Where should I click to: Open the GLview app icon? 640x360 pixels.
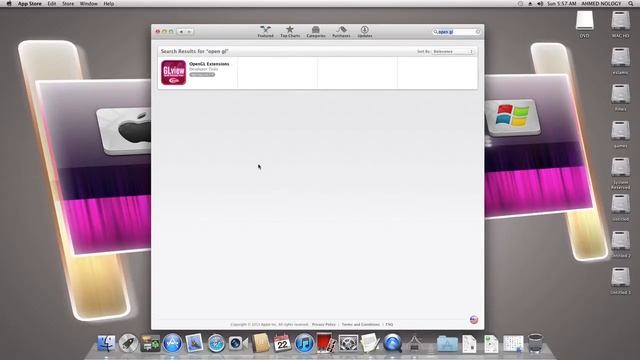pyautogui.click(x=173, y=73)
